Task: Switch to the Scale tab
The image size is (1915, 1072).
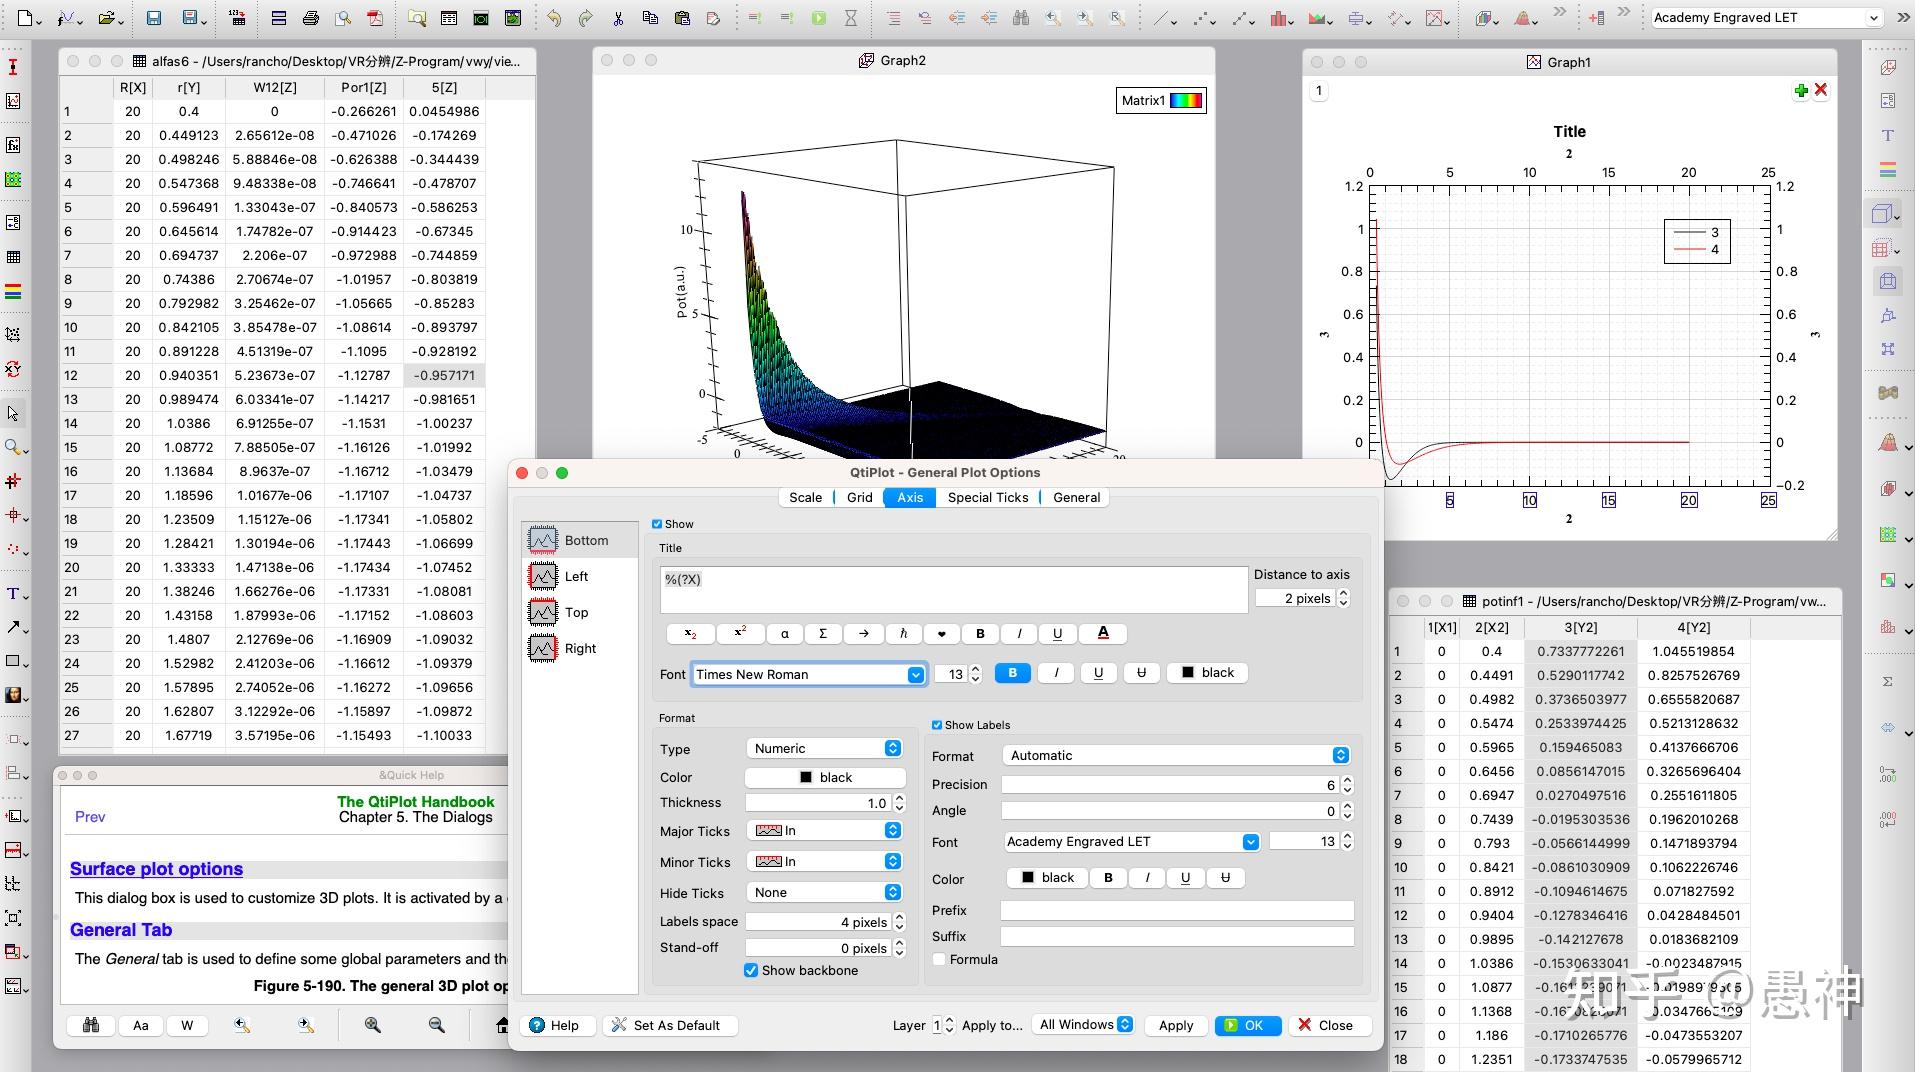Action: coord(805,497)
